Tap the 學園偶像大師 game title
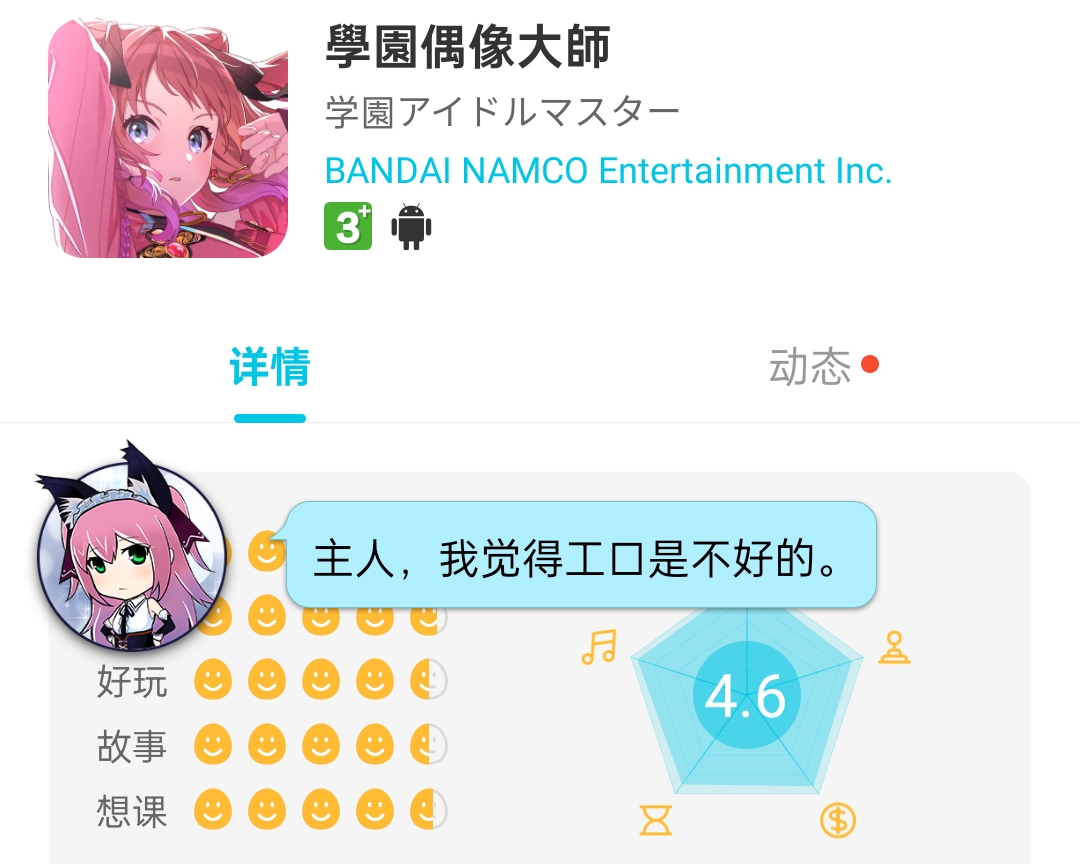Screen dimensions: 1080x864 coord(468,47)
